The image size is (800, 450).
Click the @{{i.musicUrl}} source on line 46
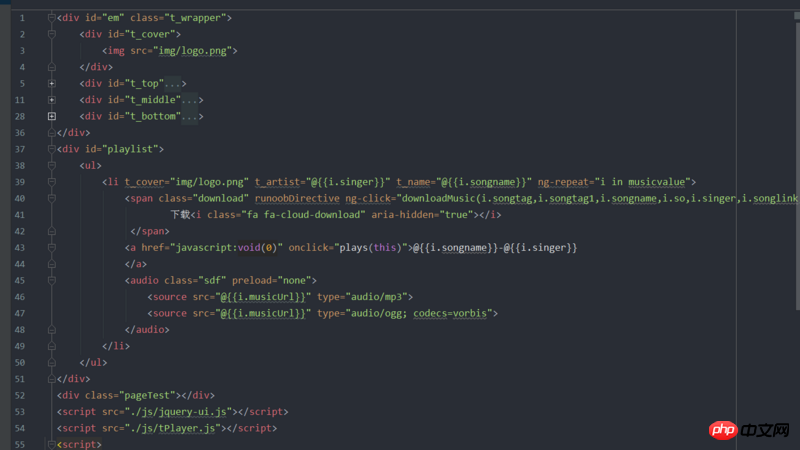pyautogui.click(x=263, y=296)
